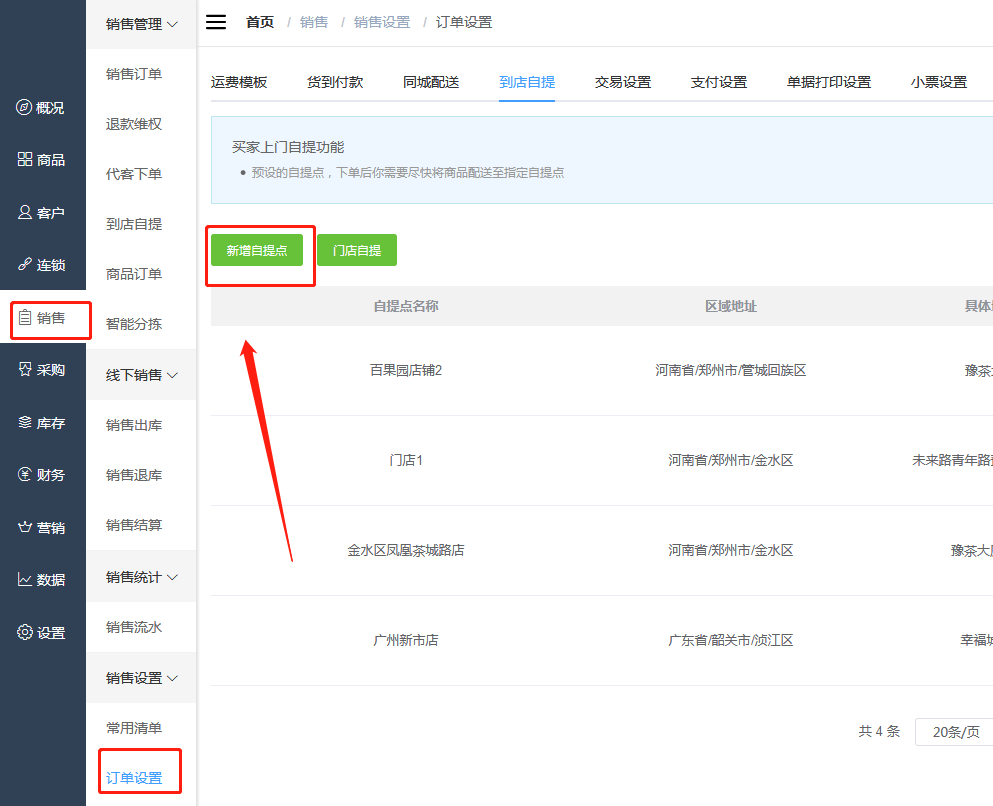Switch to the 货到付款 tab
The height and width of the screenshot is (806, 993).
tap(335, 82)
